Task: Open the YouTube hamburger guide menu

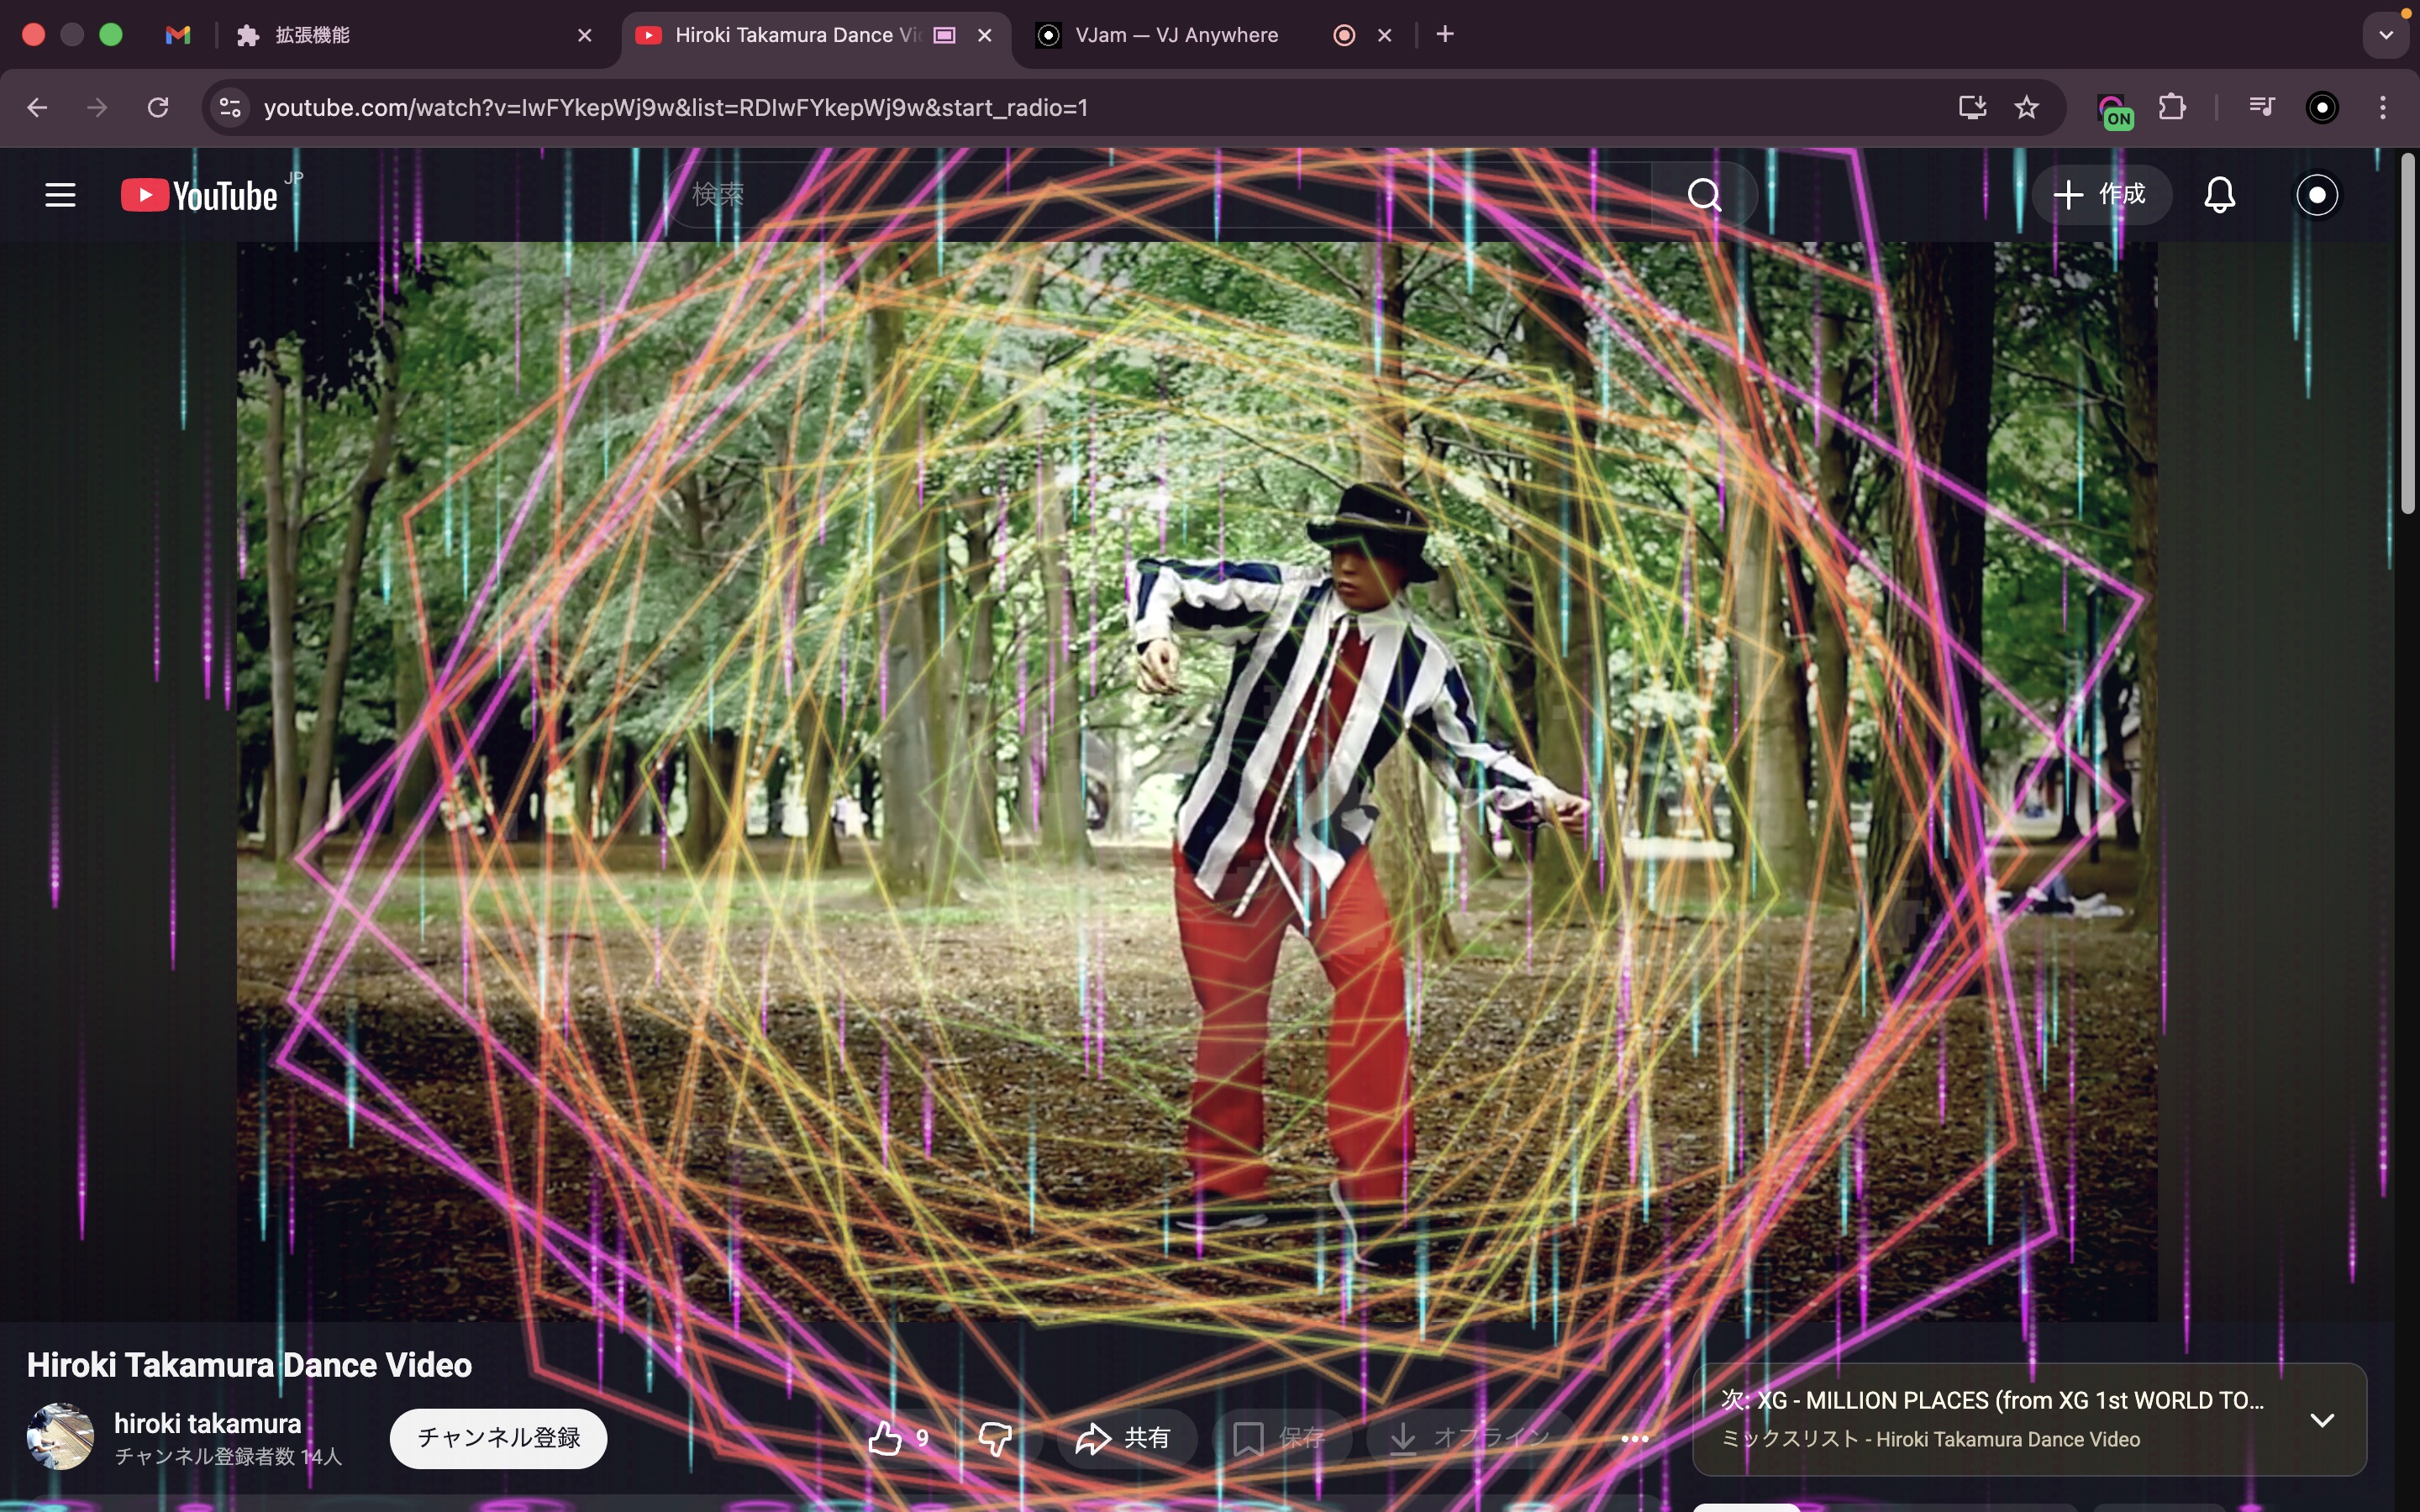Action: click(x=60, y=195)
